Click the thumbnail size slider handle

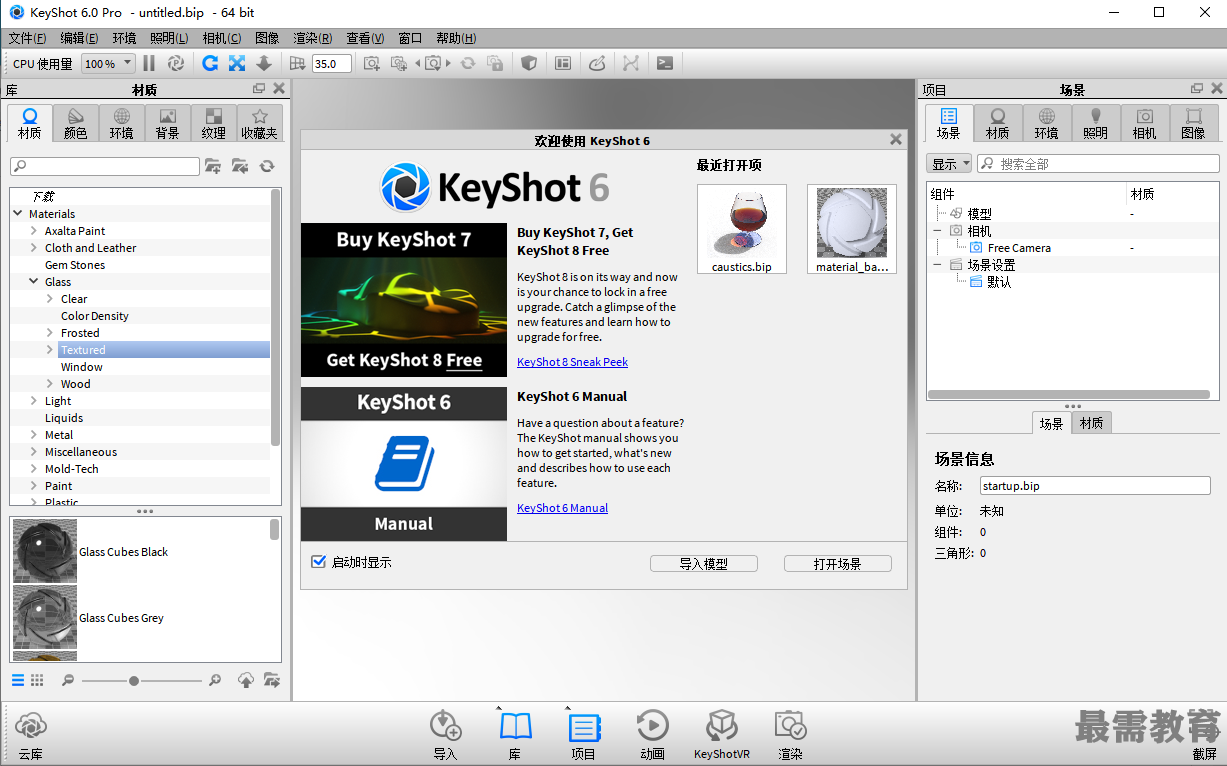[x=134, y=680]
